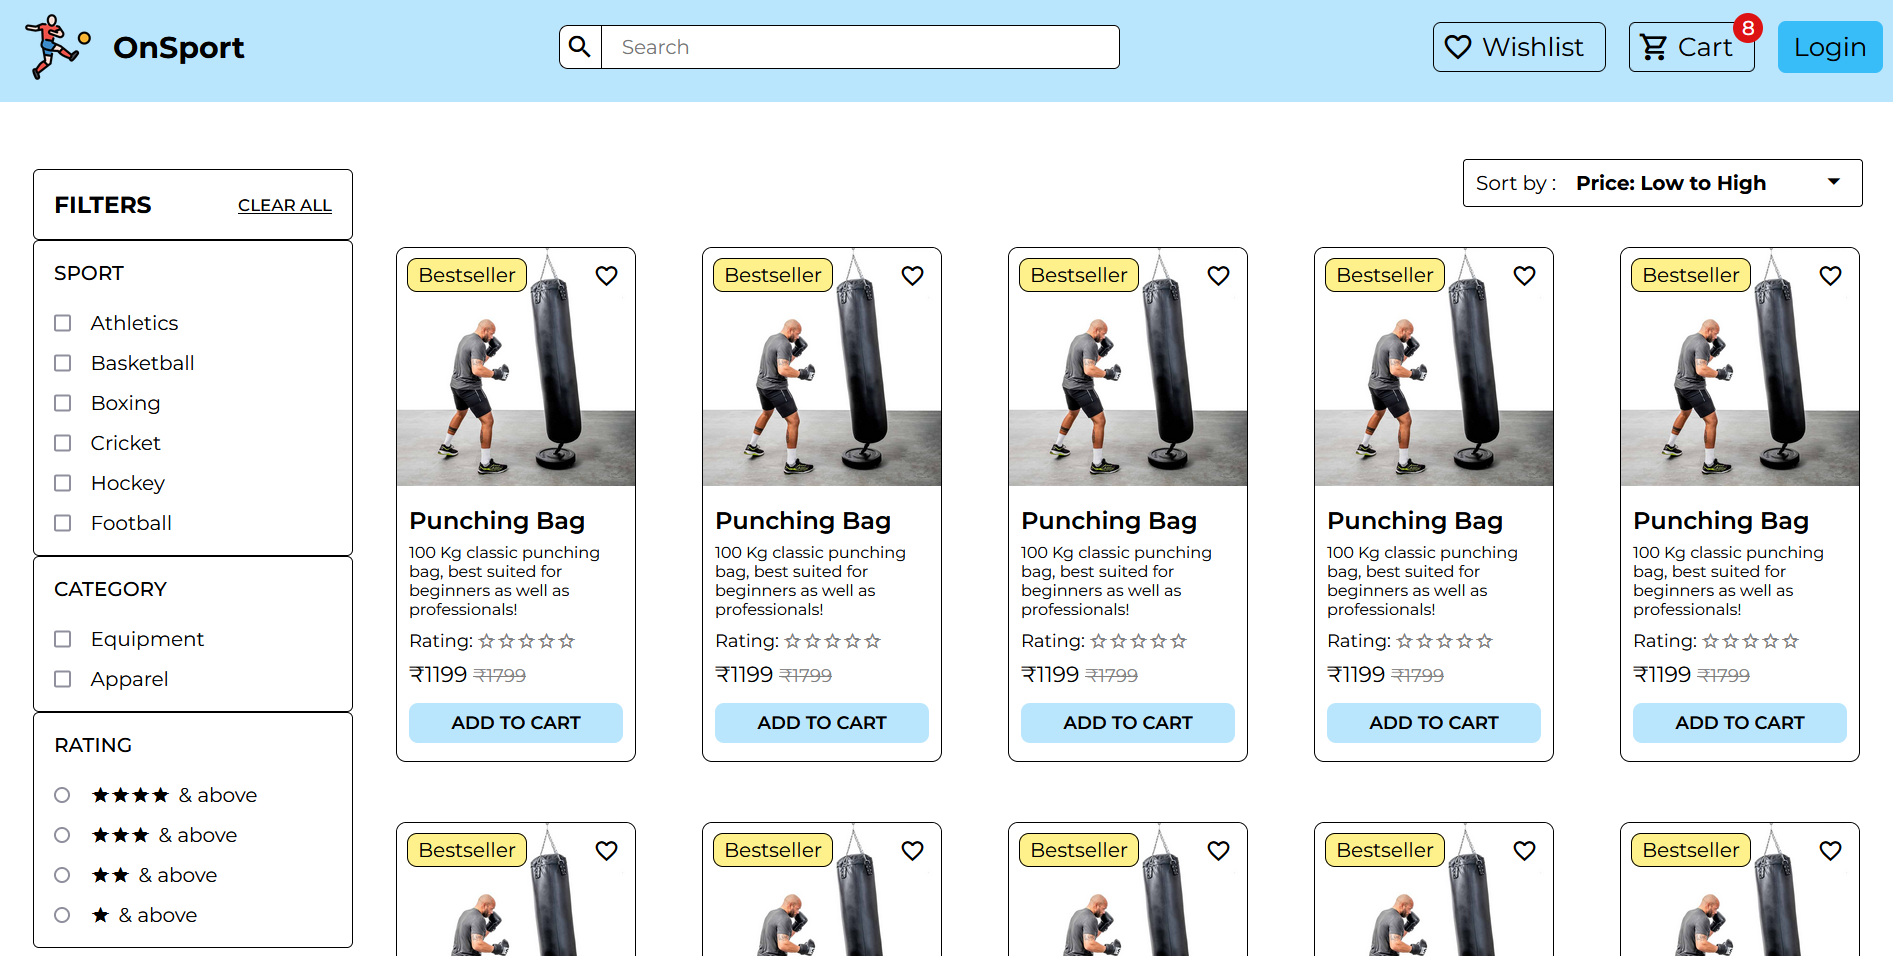Select the 4 stars & above rating
This screenshot has width=1893, height=956.
coord(62,795)
